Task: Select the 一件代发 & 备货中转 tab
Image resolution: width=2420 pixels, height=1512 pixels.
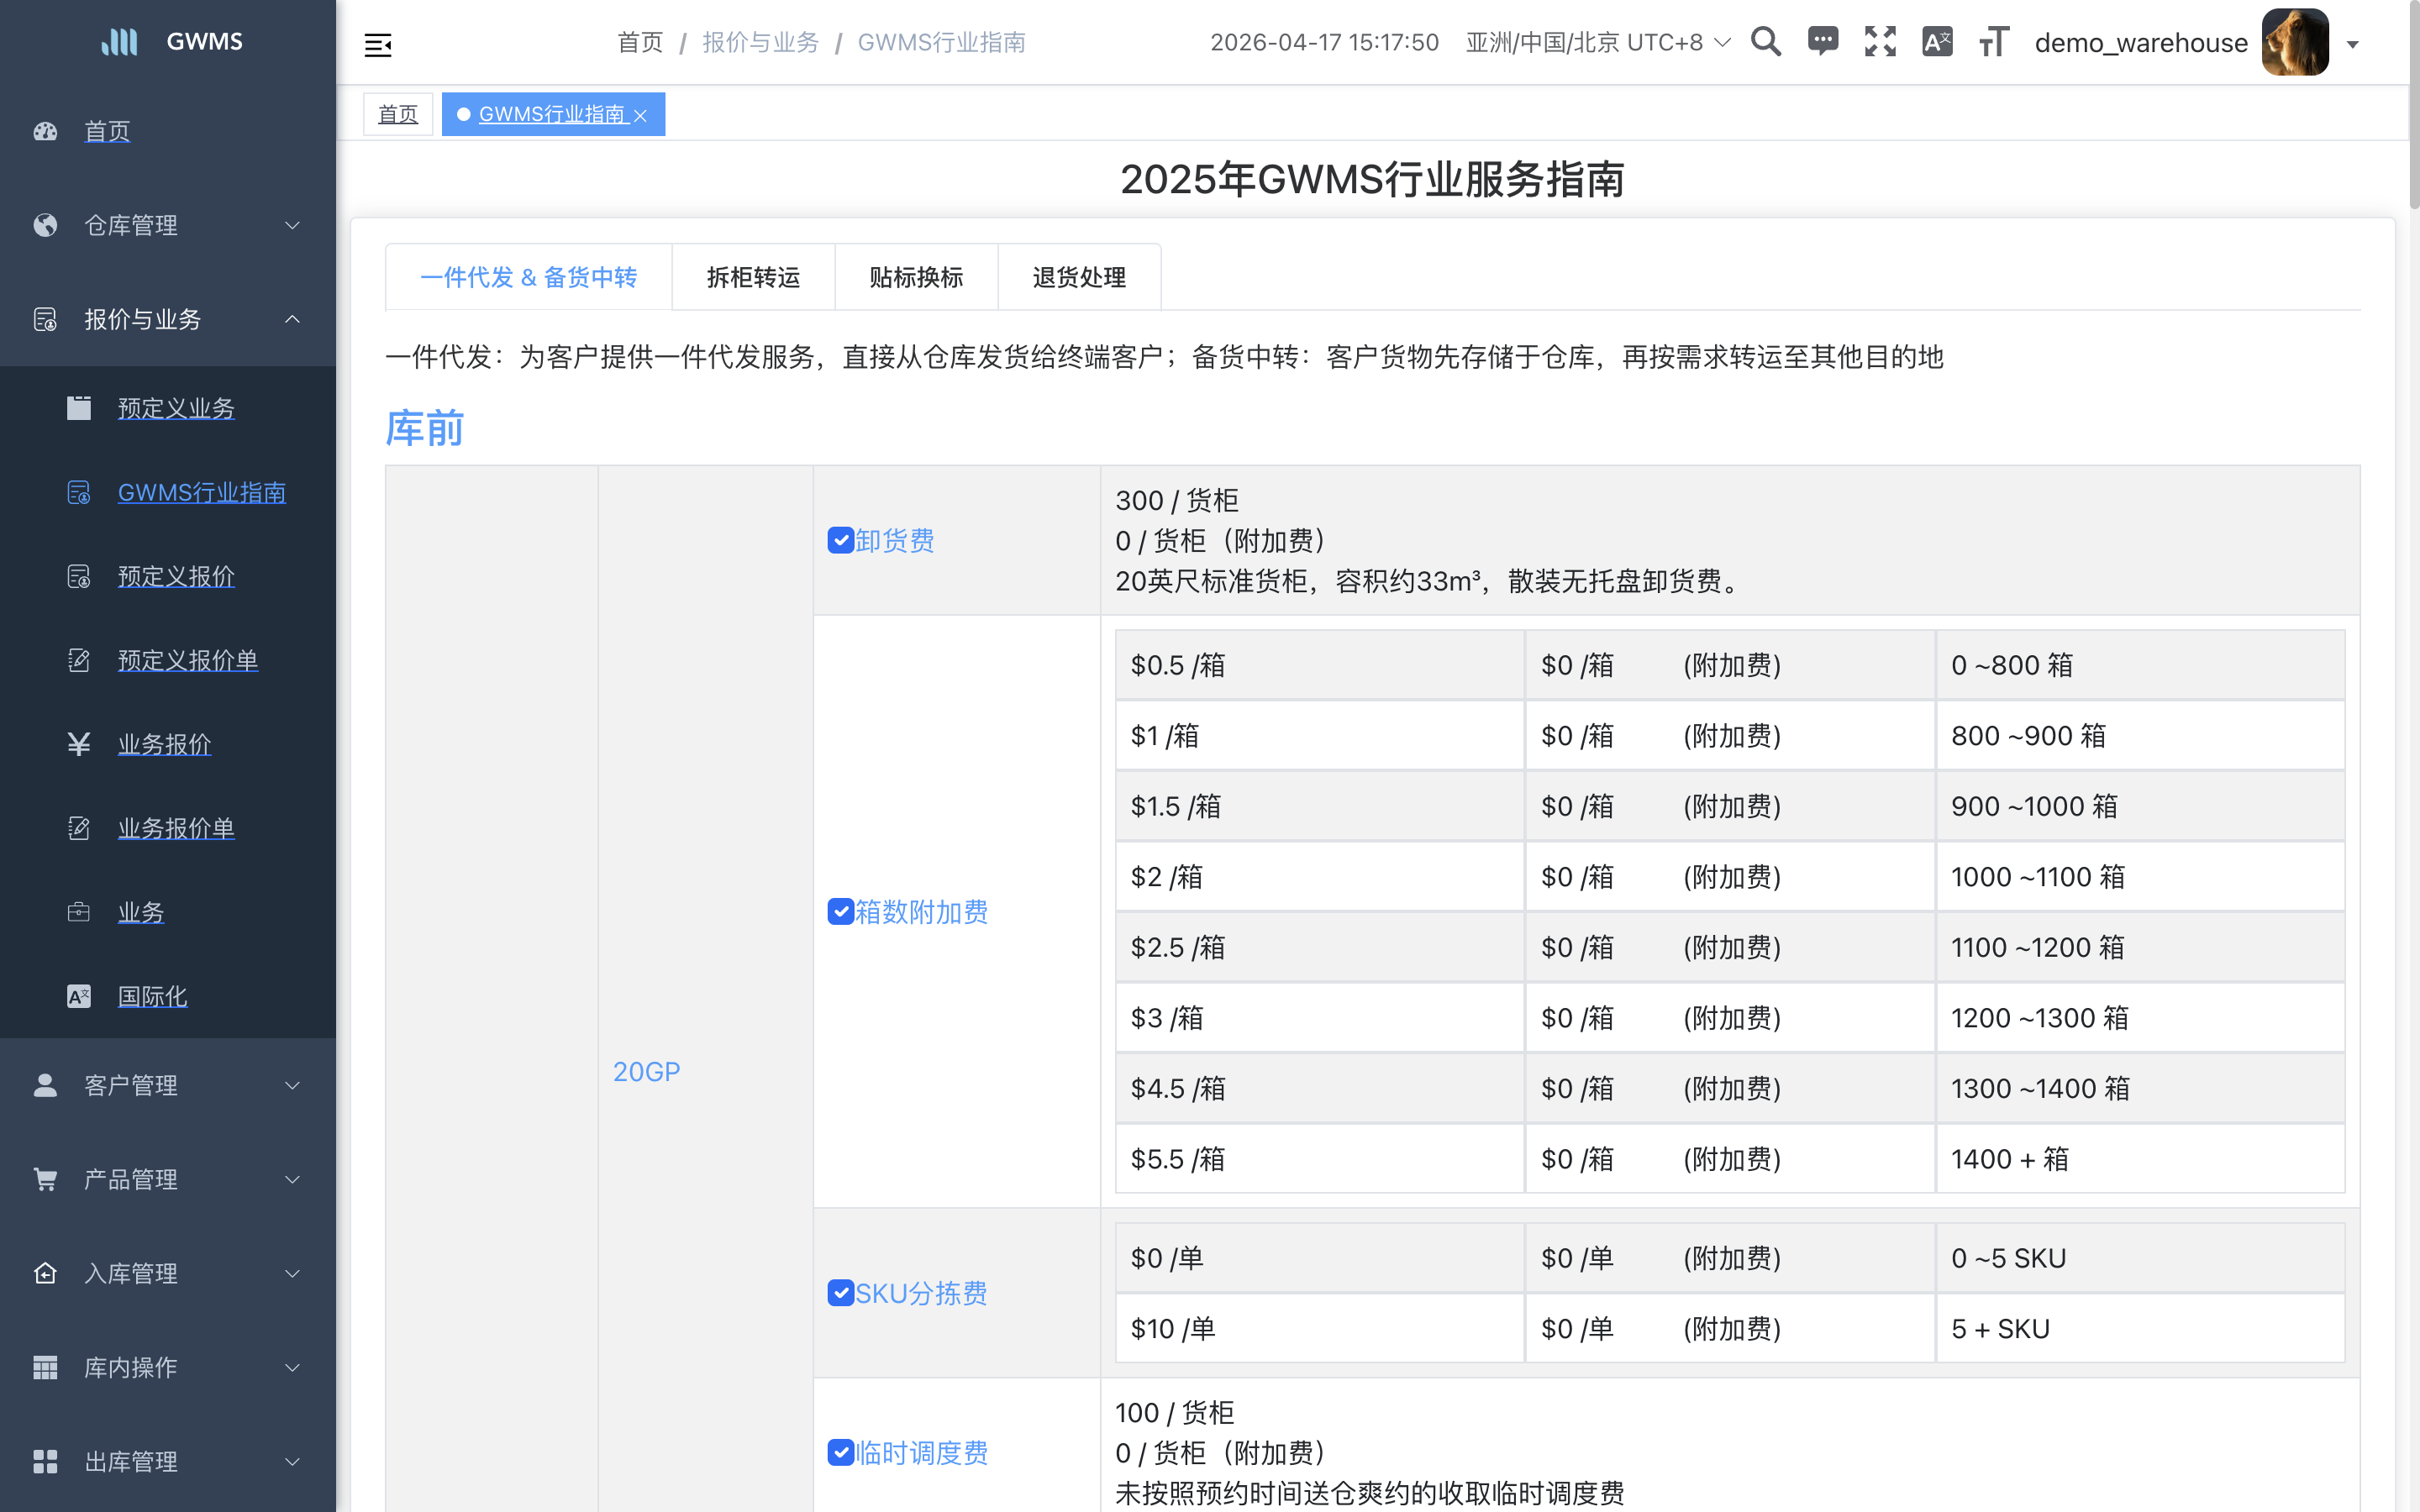Action: 528,277
